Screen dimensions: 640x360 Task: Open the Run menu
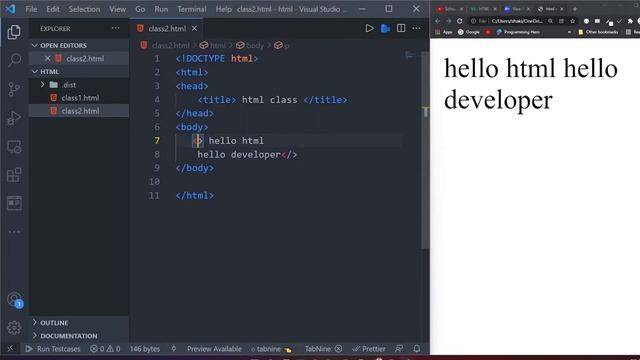[x=161, y=9]
